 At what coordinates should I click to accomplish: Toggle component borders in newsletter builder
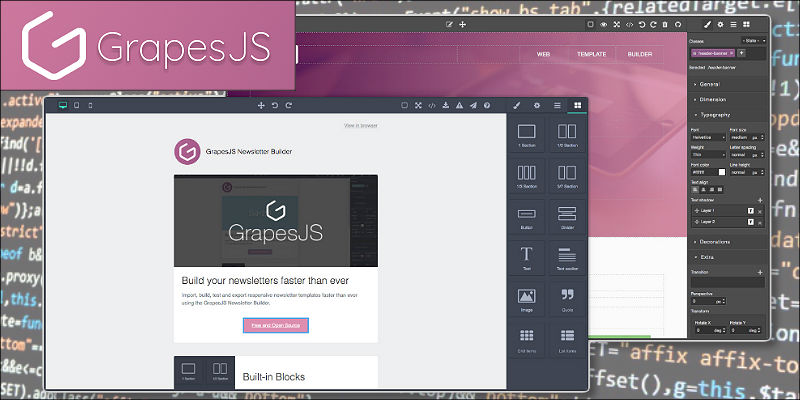[405, 105]
